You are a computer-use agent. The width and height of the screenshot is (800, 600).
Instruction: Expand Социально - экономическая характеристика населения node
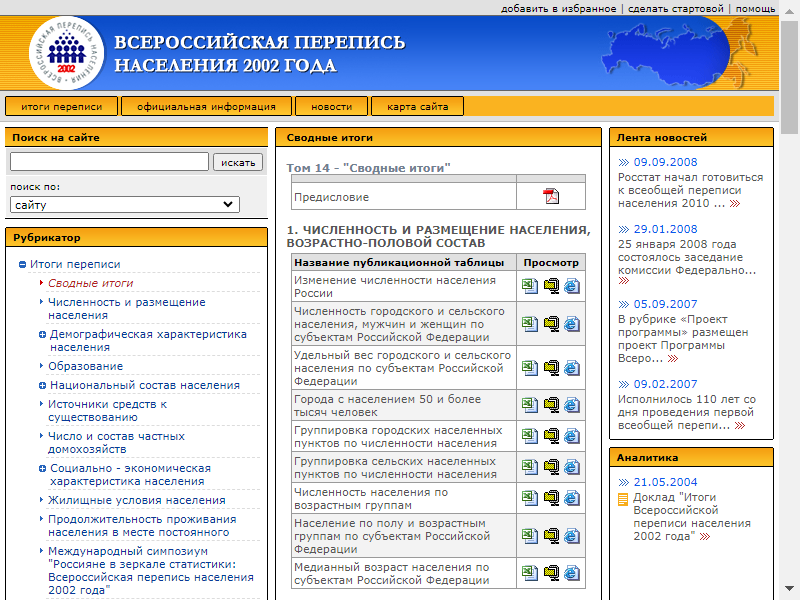click(x=42, y=468)
